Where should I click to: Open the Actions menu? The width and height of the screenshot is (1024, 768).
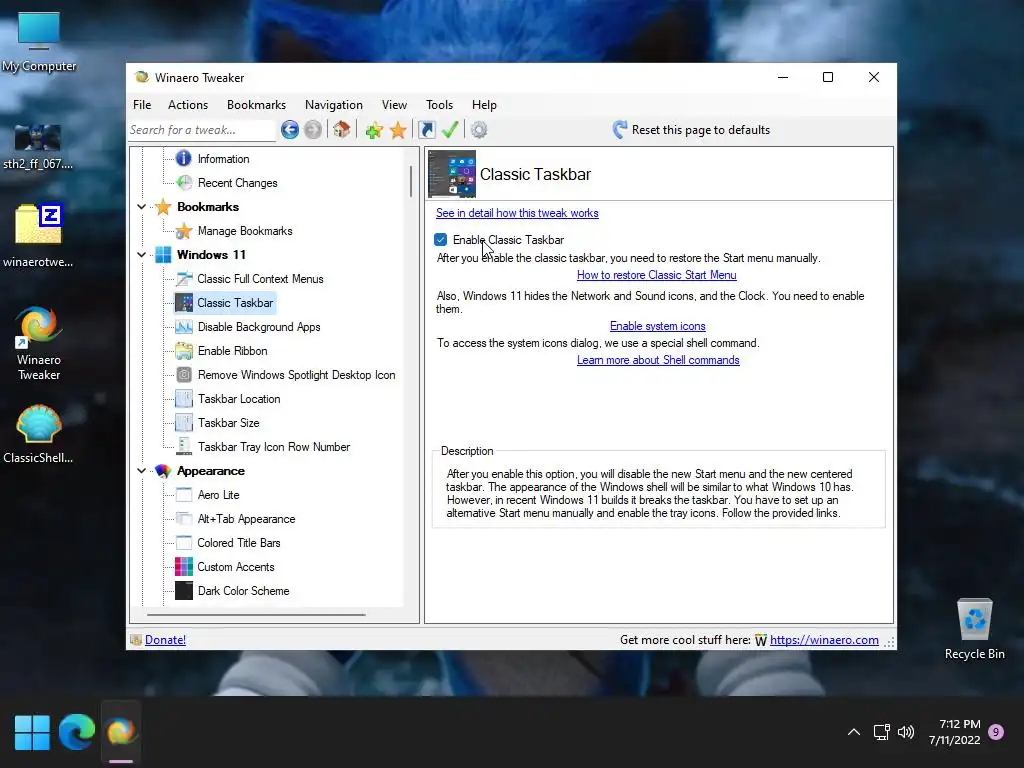point(188,104)
